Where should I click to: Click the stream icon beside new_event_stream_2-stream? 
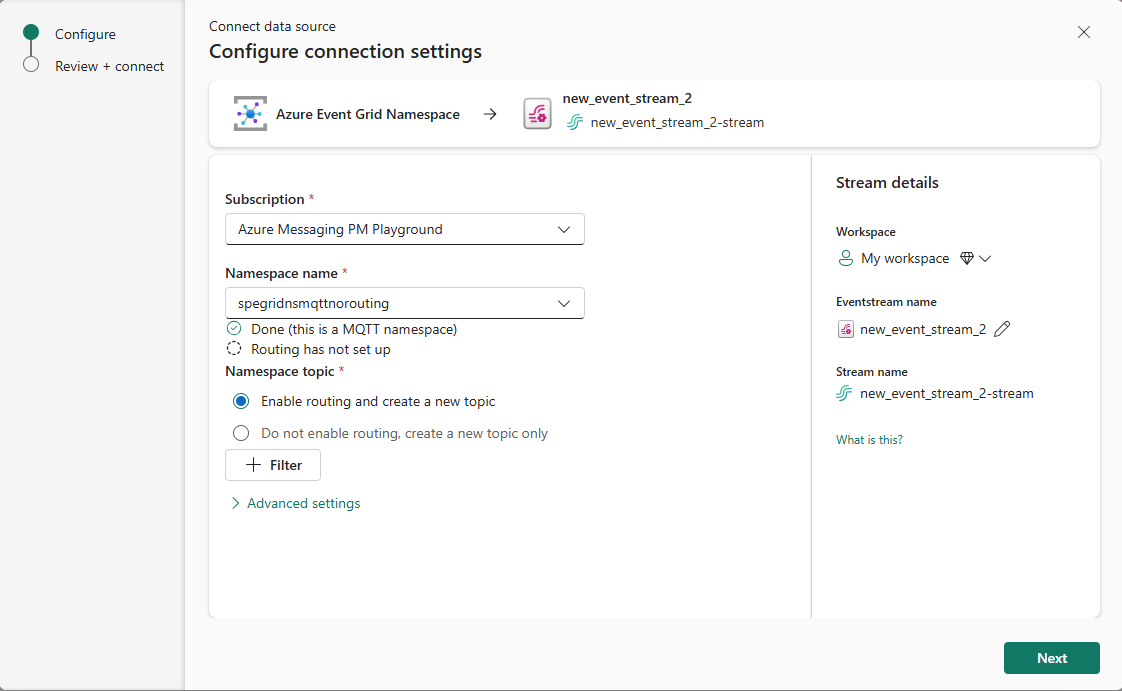coord(845,394)
